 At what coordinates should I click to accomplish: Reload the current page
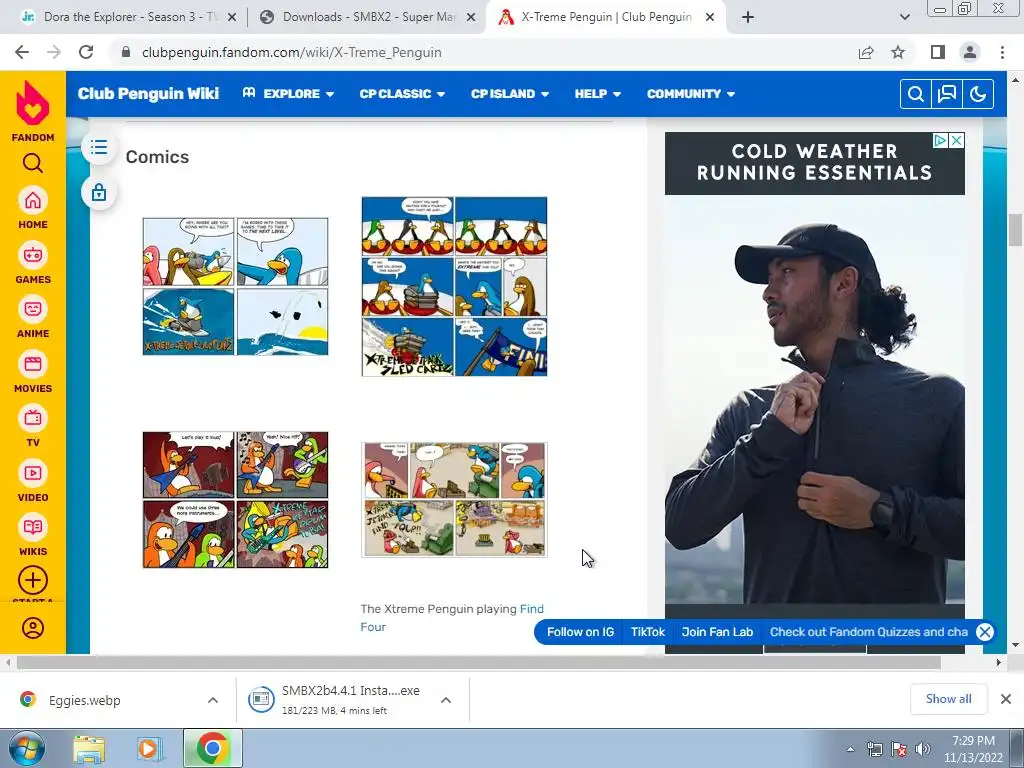pyautogui.click(x=86, y=52)
